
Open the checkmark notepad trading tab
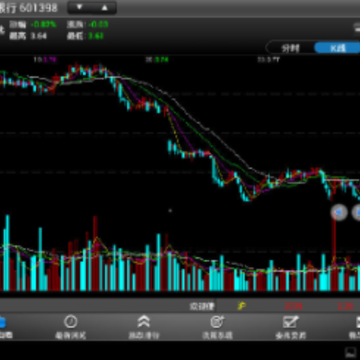click(x=290, y=327)
